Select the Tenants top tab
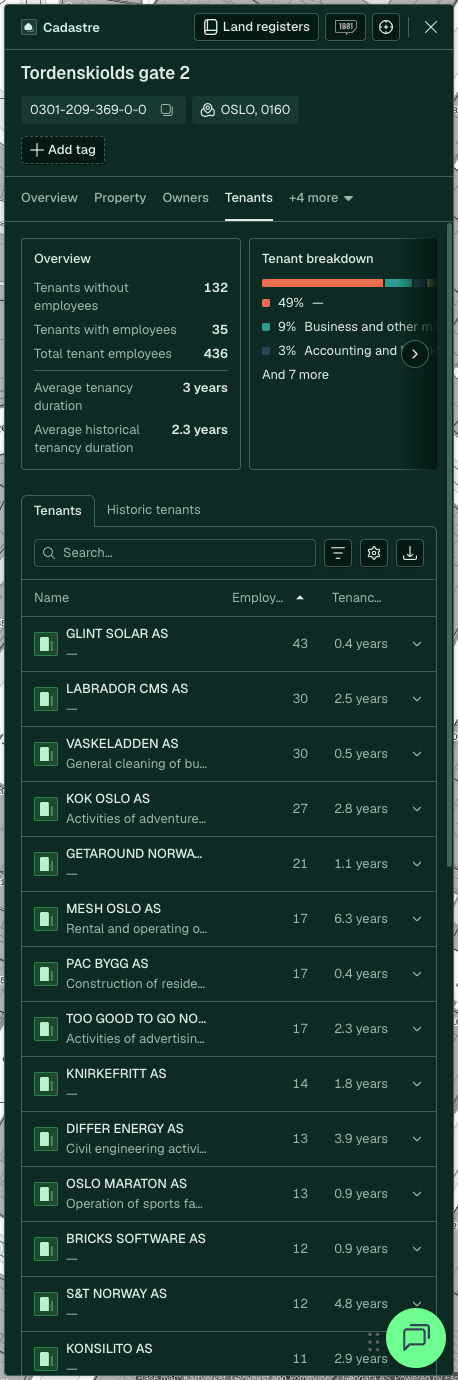This screenshot has height=1380, width=458. click(x=249, y=198)
